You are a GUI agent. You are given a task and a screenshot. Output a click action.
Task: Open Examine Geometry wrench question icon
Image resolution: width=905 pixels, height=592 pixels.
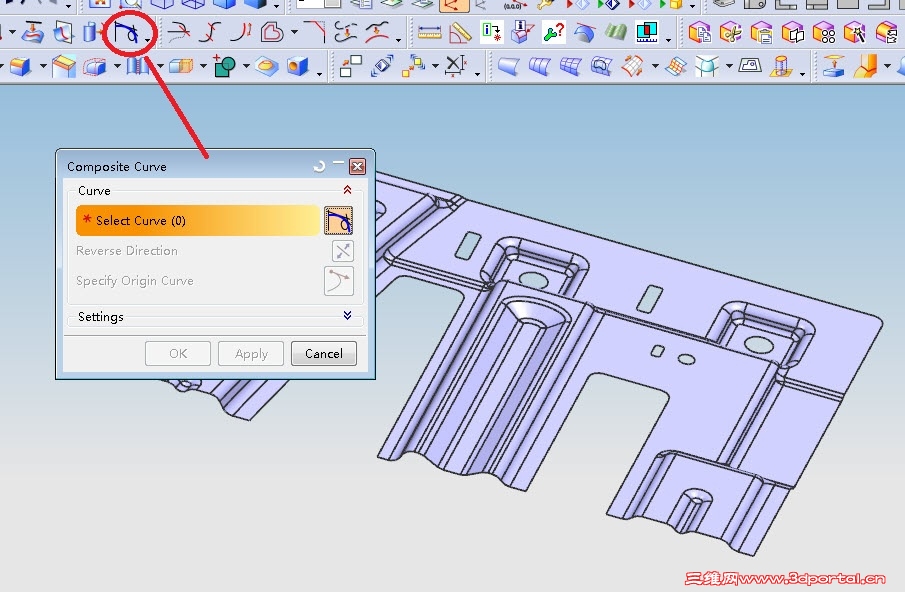point(554,32)
